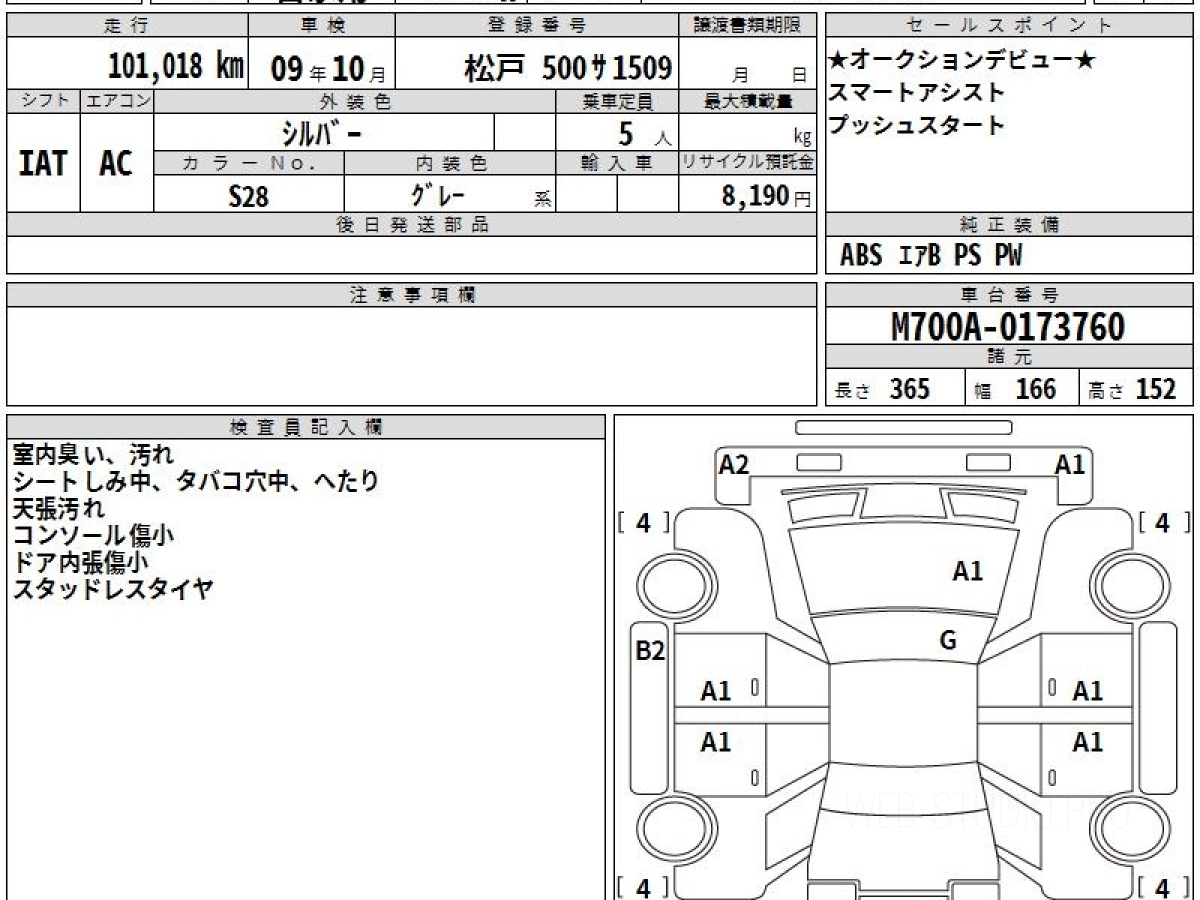This screenshot has height=900, width=1200.
Task: Select exterior color シルバー
Action: coord(322,132)
